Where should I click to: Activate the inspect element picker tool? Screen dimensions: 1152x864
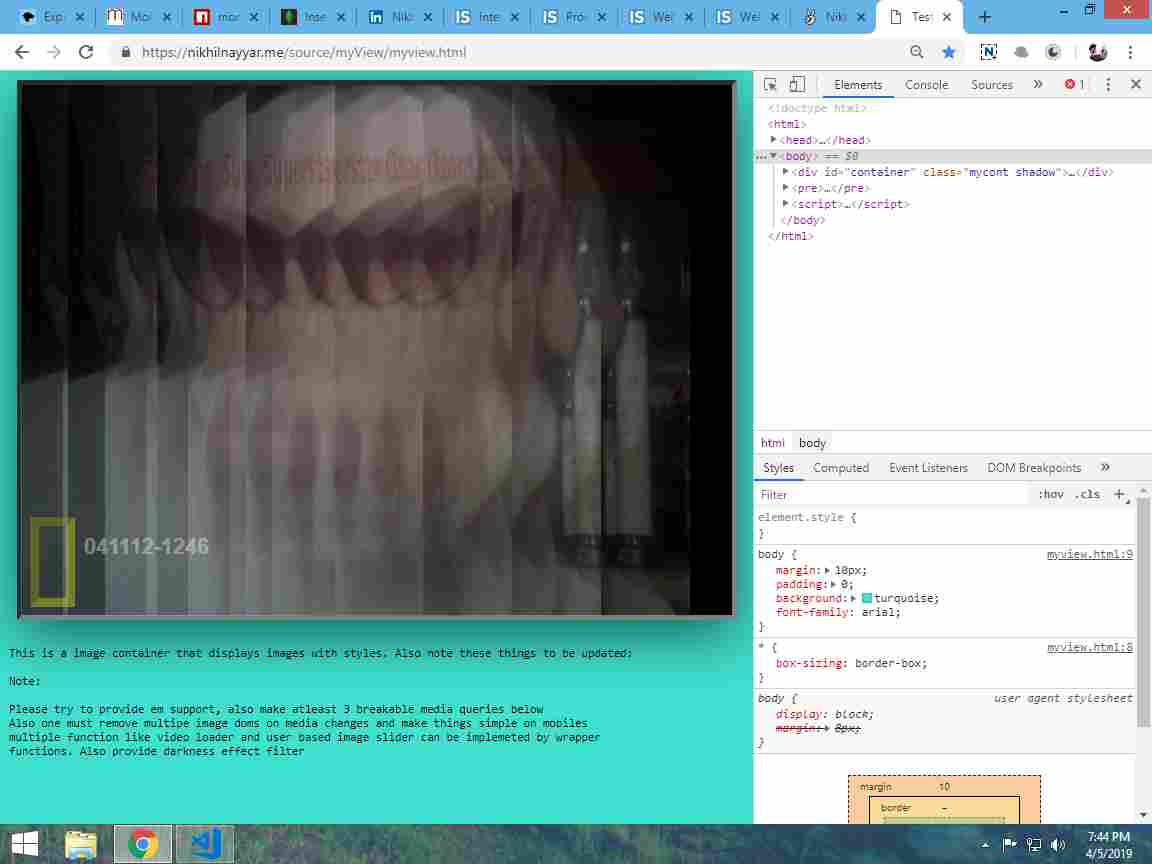tap(770, 85)
